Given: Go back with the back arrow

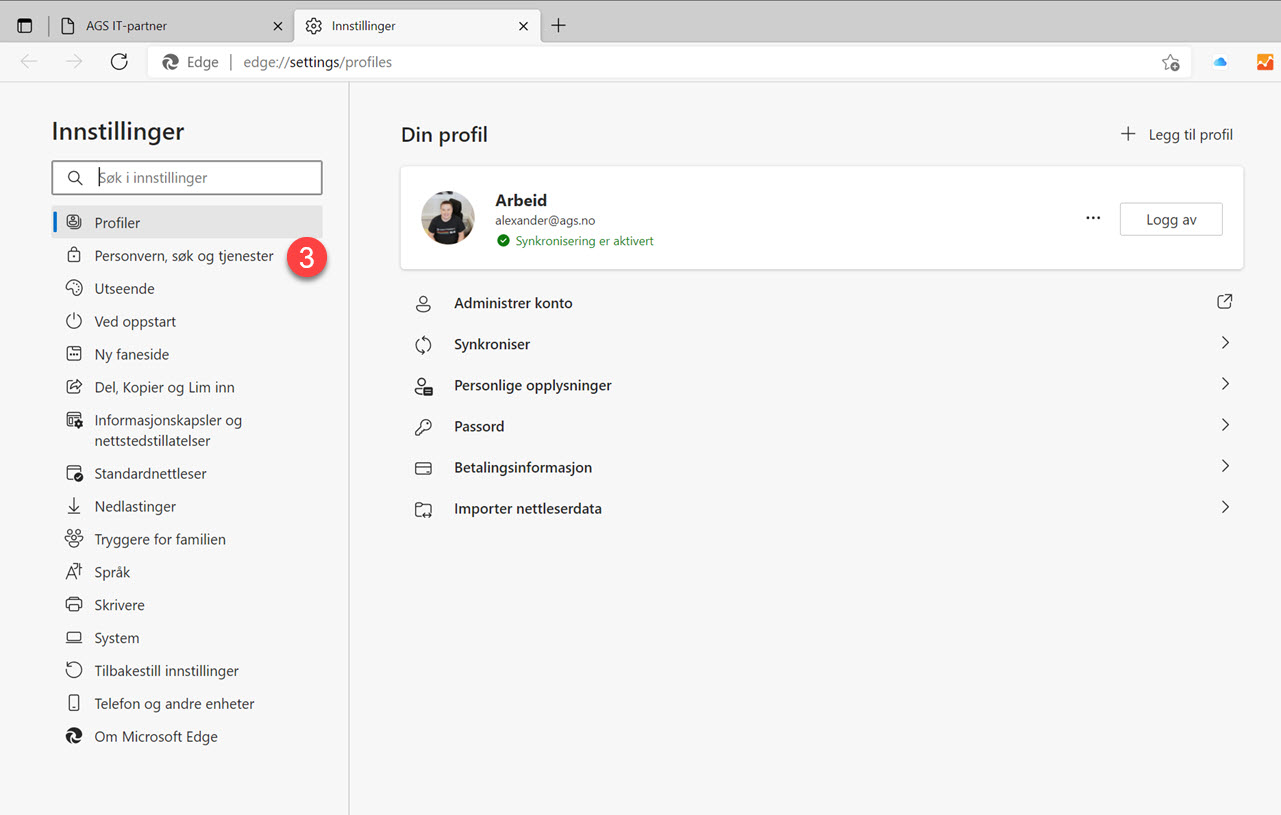Looking at the screenshot, I should click(29, 62).
